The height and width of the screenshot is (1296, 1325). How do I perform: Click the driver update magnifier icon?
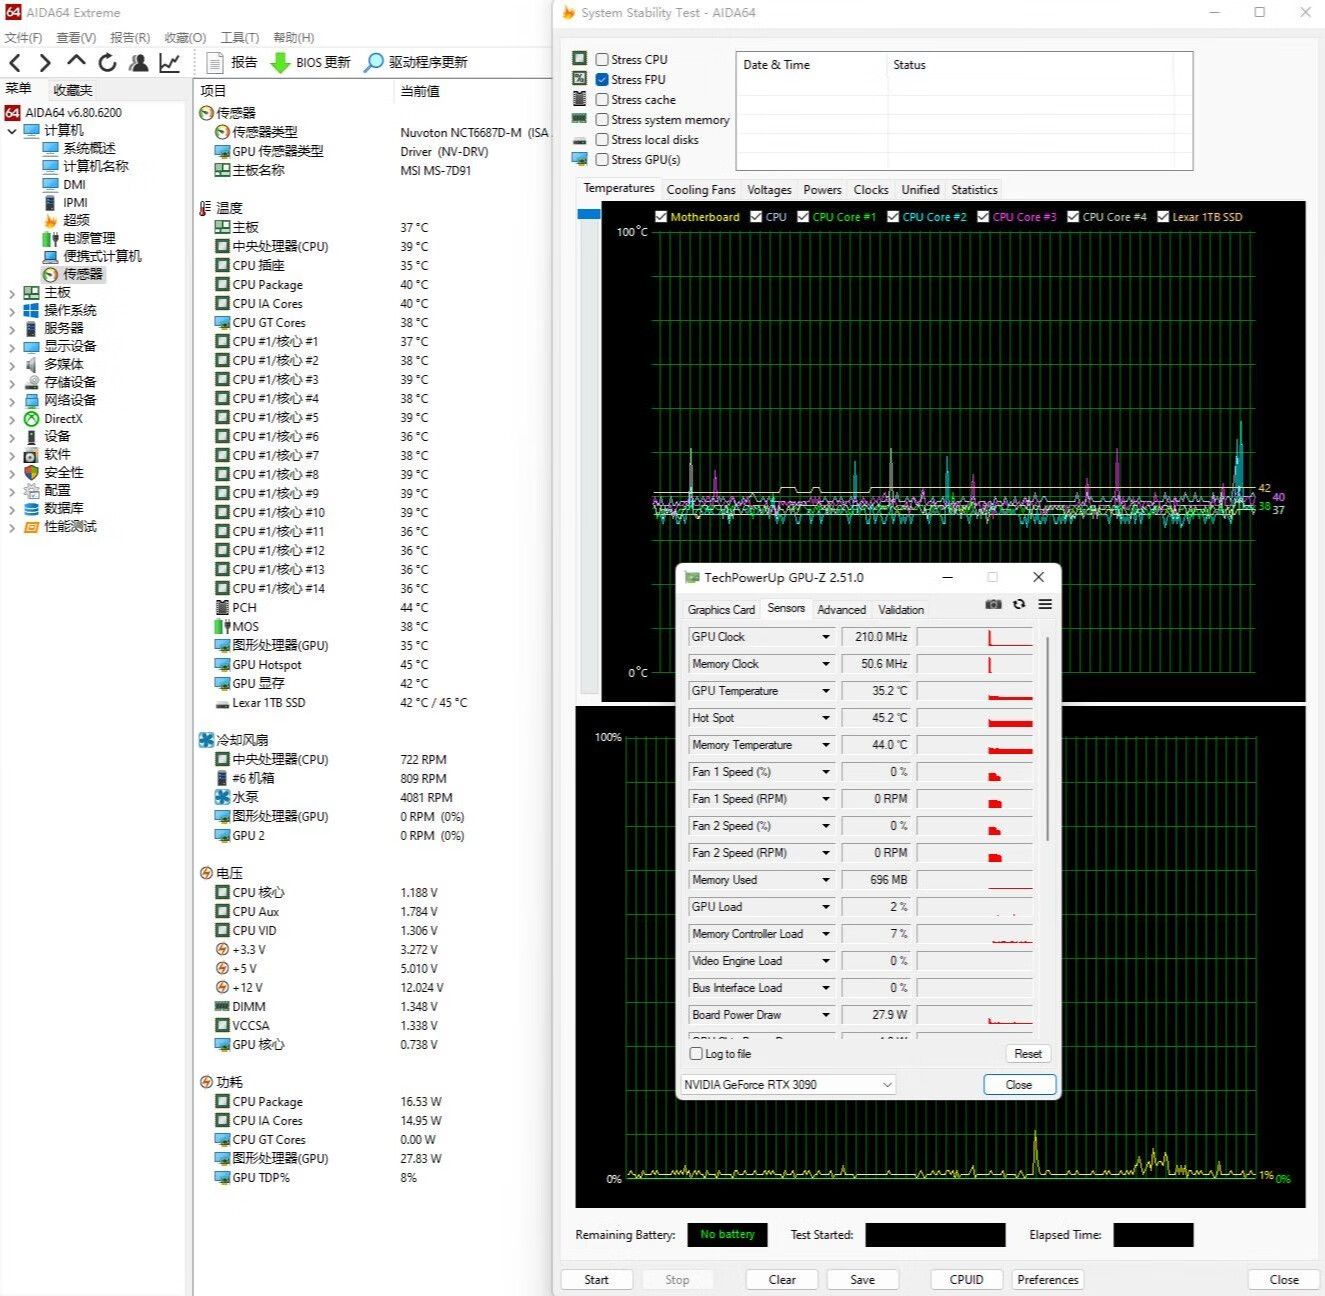tap(373, 63)
